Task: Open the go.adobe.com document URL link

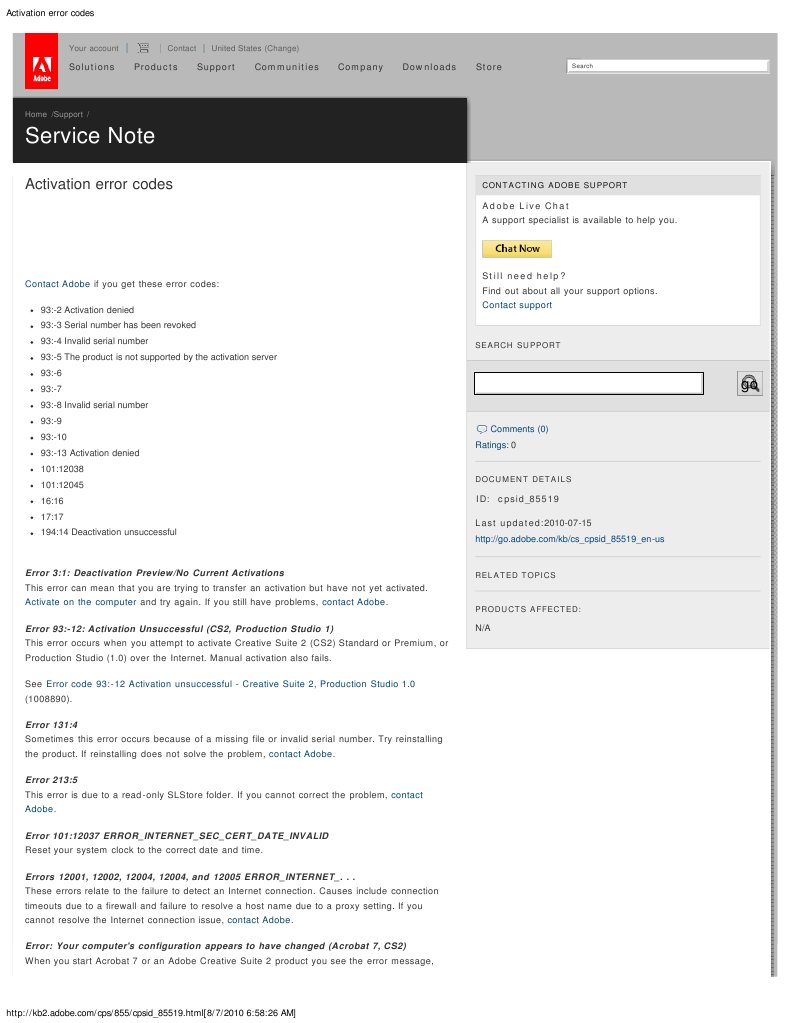Action: [570, 539]
